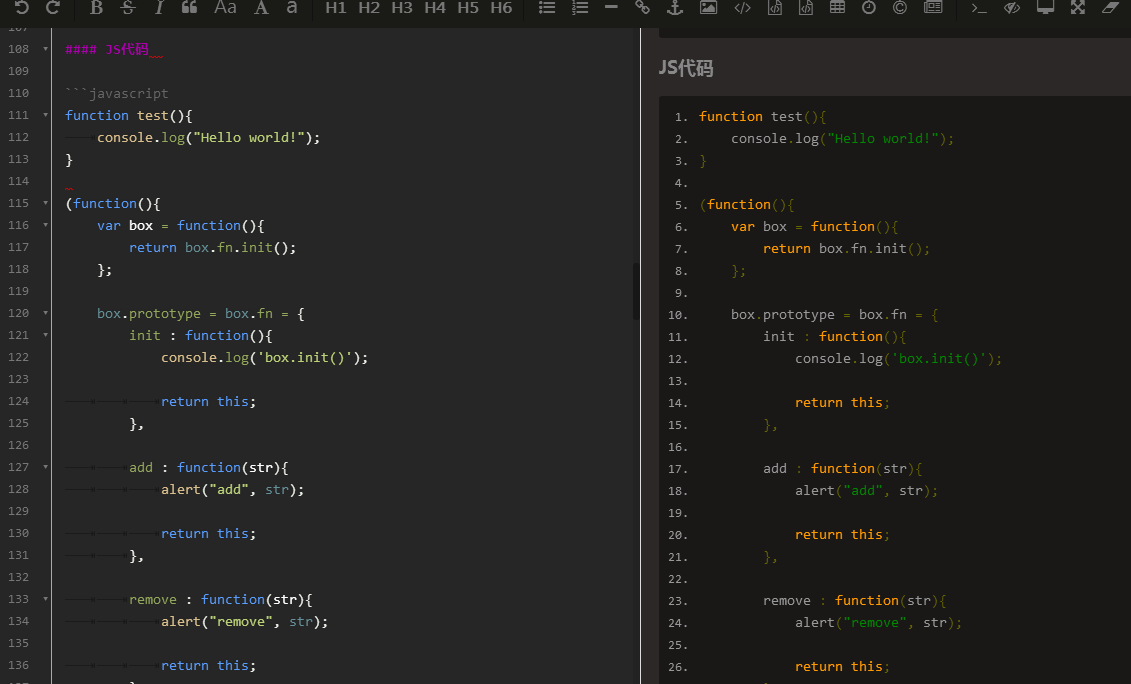Click 'Hello world!' string in editor
The height and width of the screenshot is (684, 1131).
tap(249, 137)
